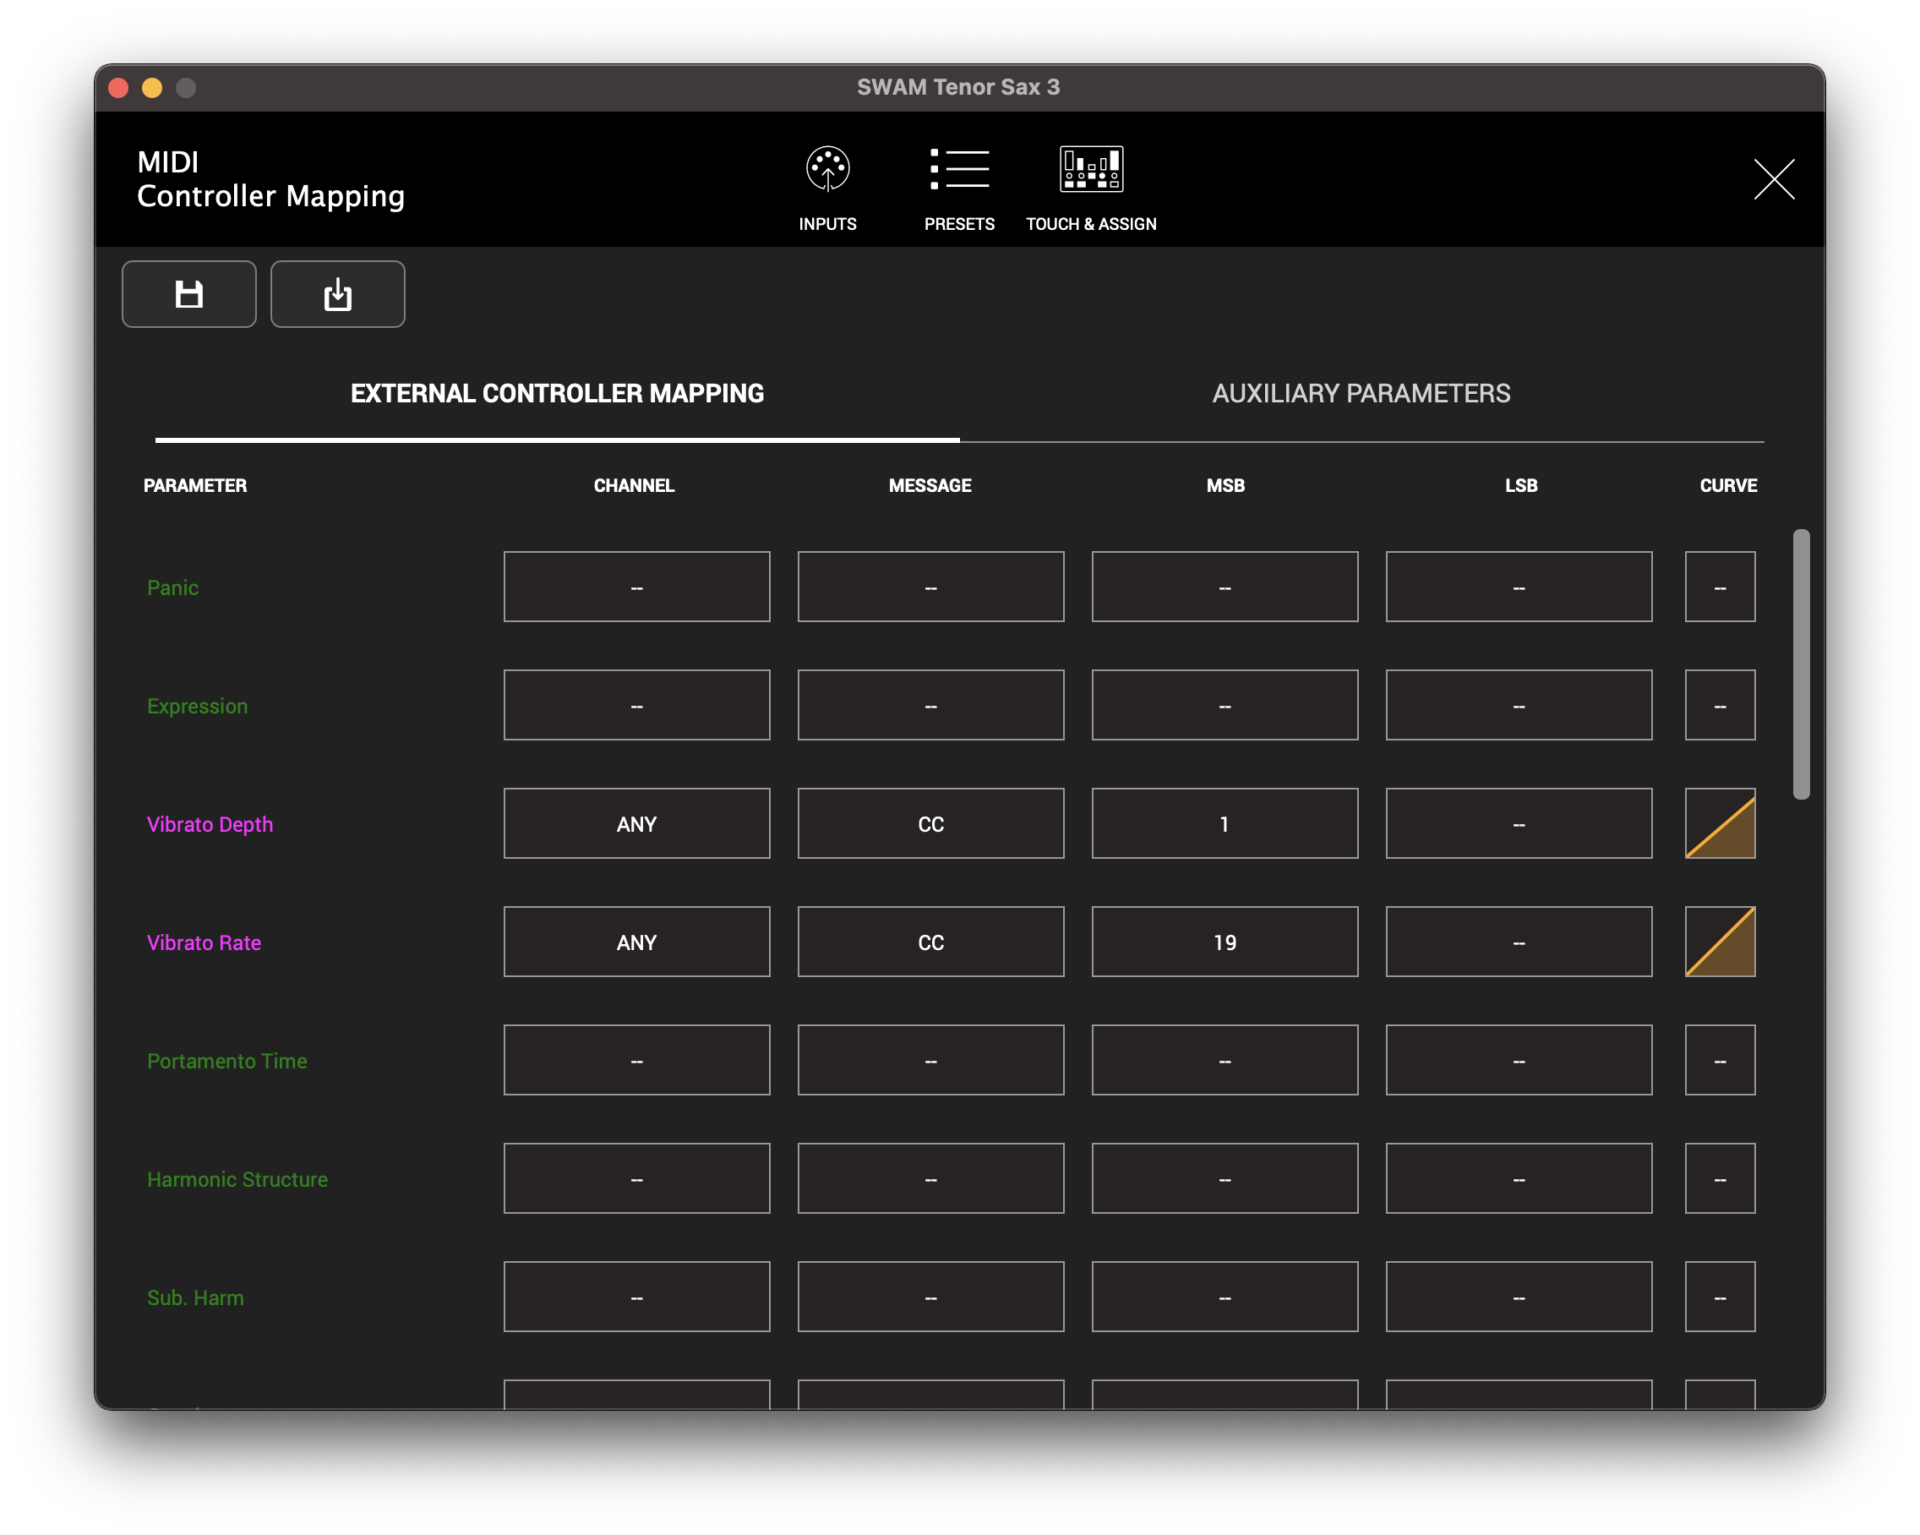Select the Panic parameter

tap(172, 587)
